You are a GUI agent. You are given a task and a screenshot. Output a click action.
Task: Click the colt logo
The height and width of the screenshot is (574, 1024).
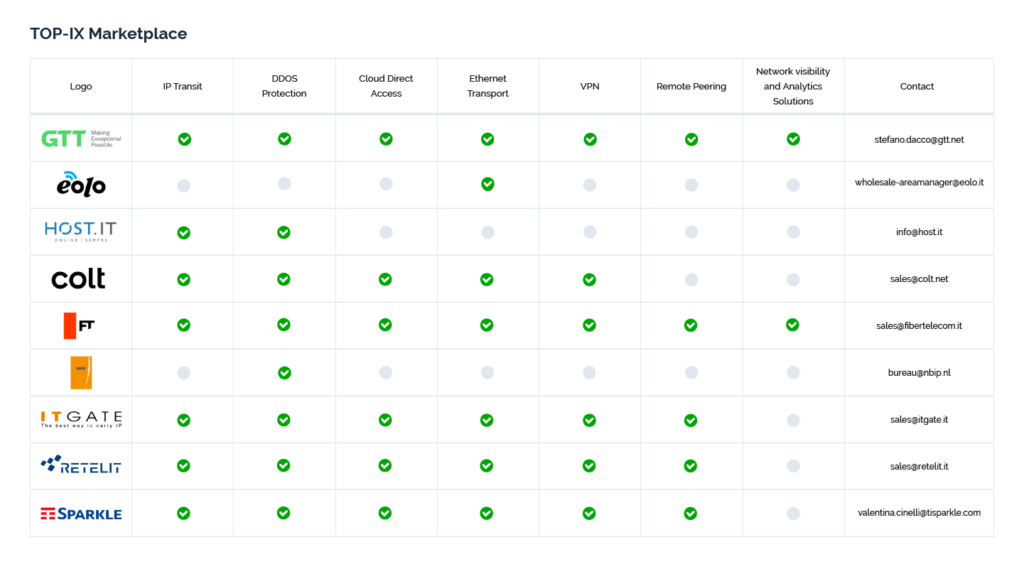pos(78,279)
